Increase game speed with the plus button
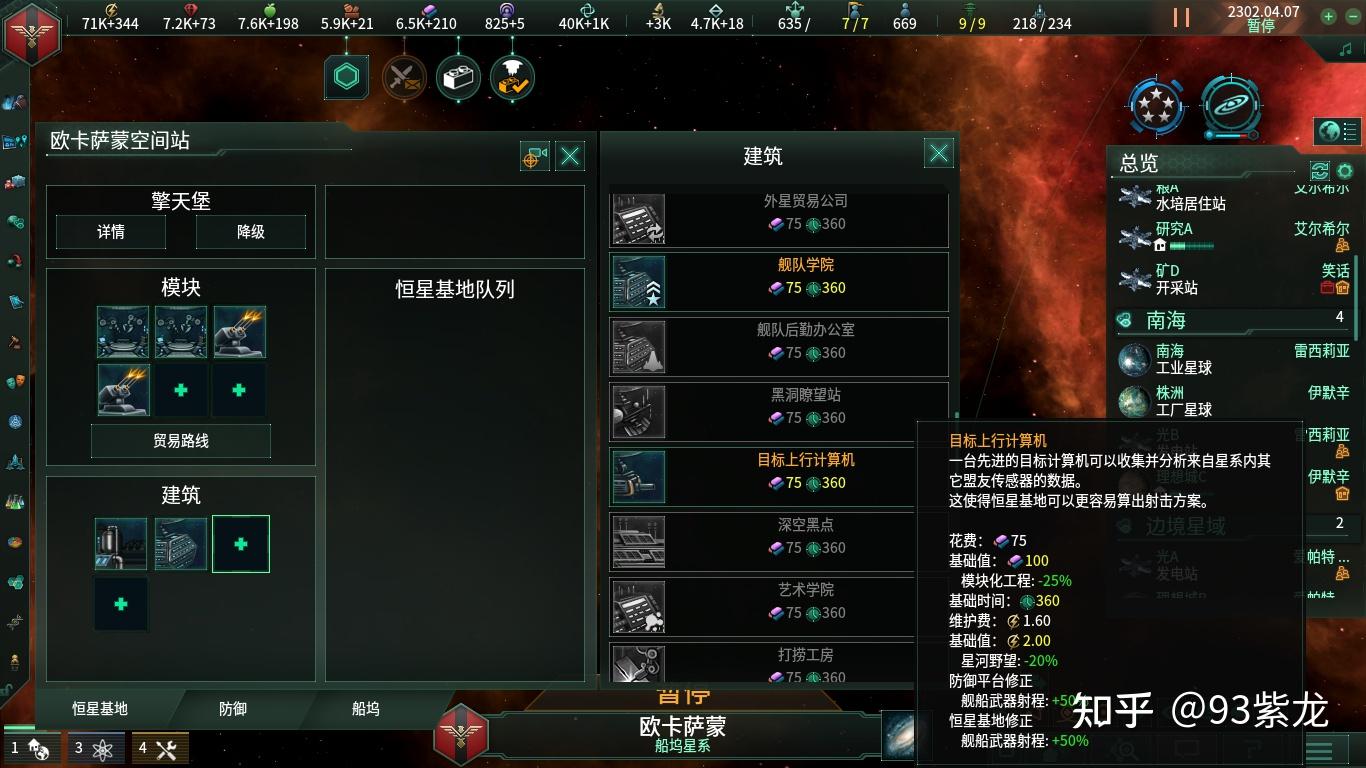Viewport: 1366px width, 768px height. (x=1328, y=16)
